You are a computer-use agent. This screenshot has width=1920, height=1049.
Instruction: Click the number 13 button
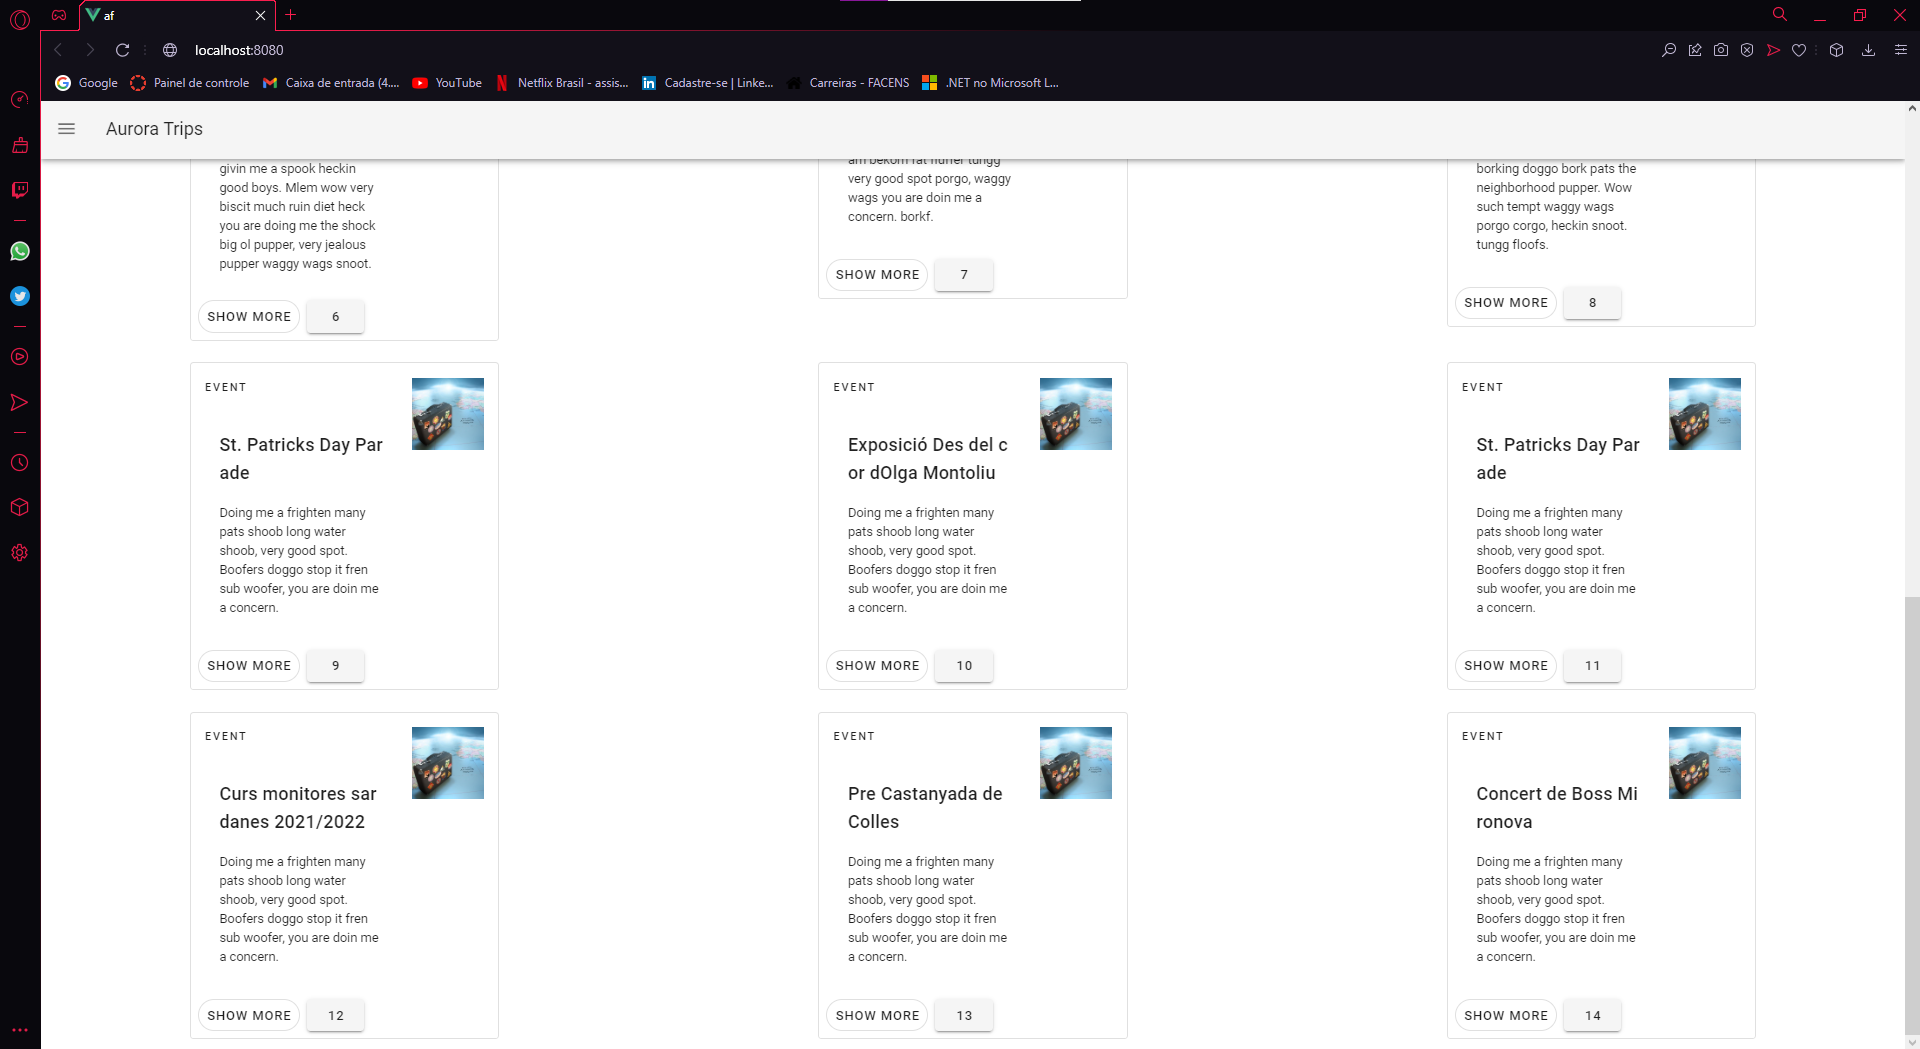964,1016
